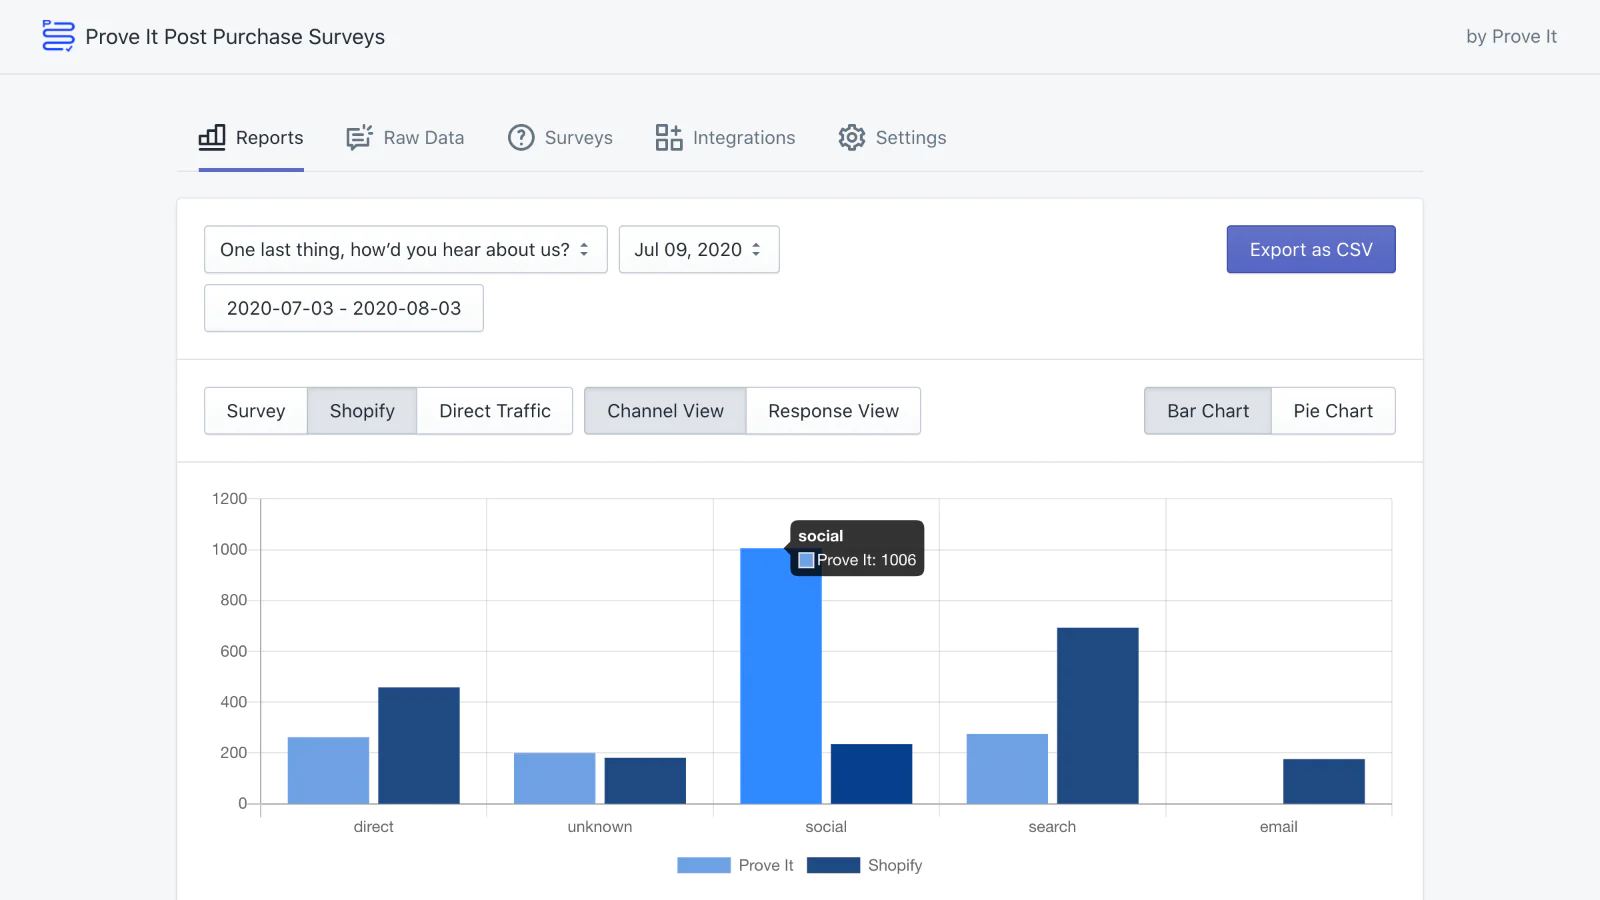The width and height of the screenshot is (1600, 900).
Task: Click the 'by Prove It' text
Action: pos(1511,36)
